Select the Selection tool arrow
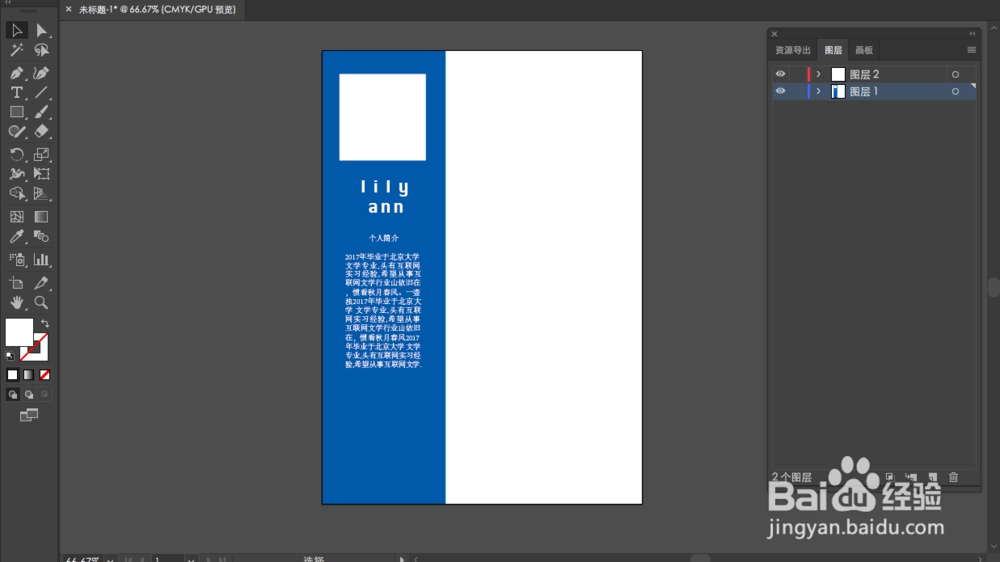 pos(17,30)
